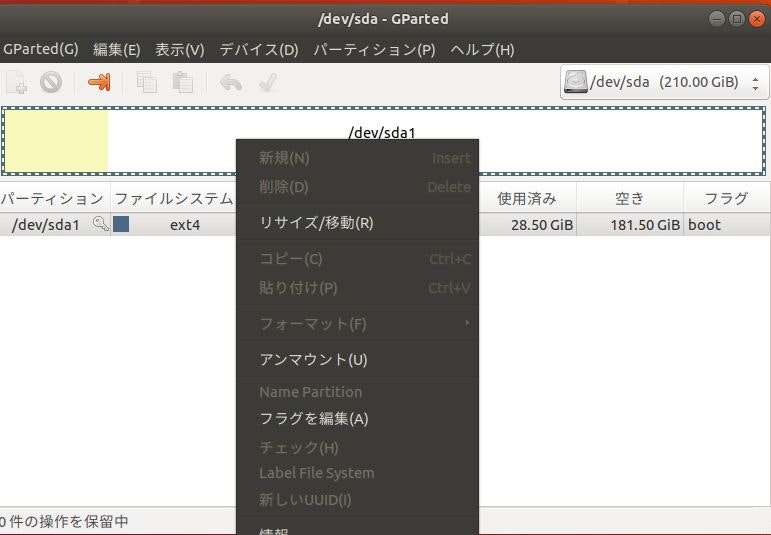Open the パーティション(P) menu
Viewport: 771px width, 535px height.
tap(374, 49)
